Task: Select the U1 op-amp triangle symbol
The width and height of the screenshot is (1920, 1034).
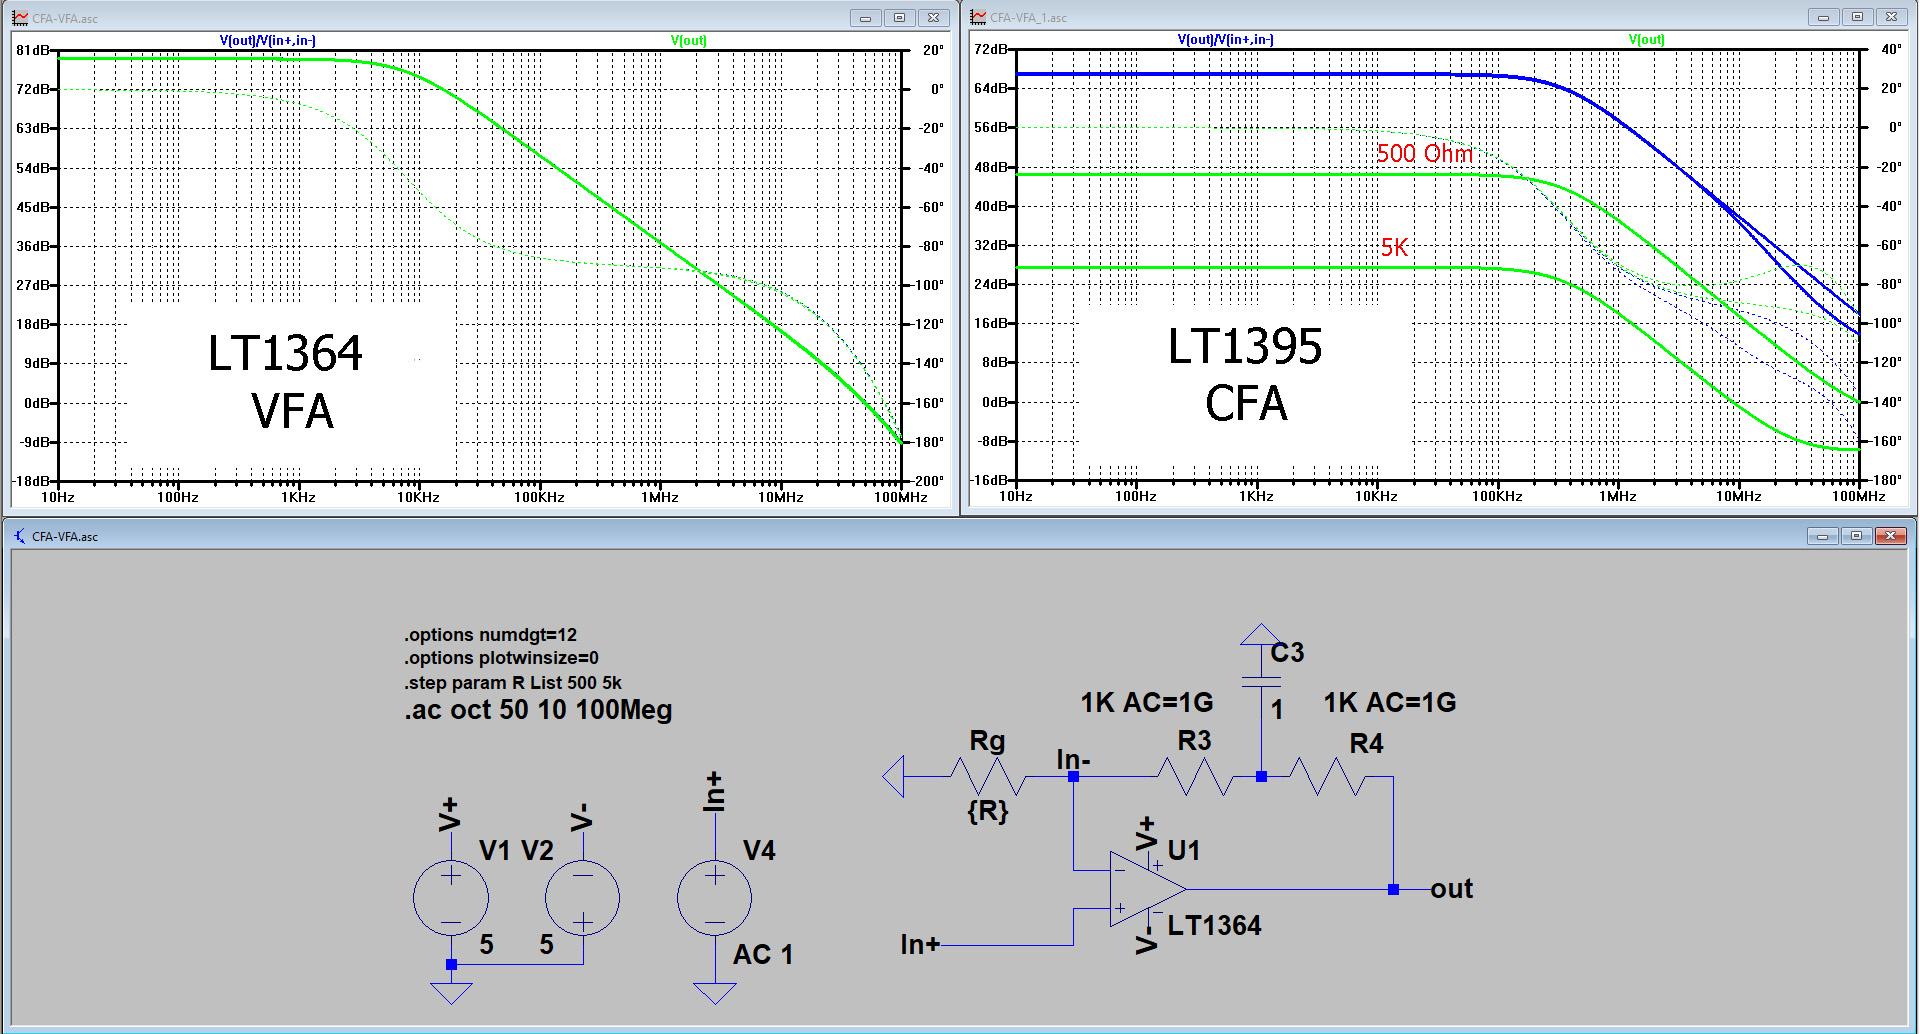Action: [1146, 889]
